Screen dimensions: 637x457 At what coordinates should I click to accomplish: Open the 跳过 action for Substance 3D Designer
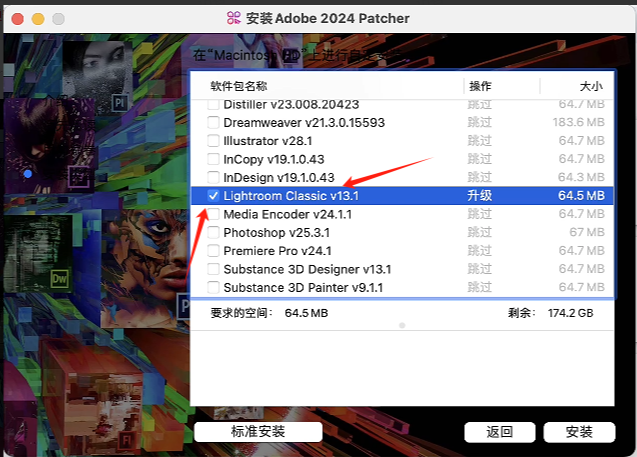coord(479,269)
